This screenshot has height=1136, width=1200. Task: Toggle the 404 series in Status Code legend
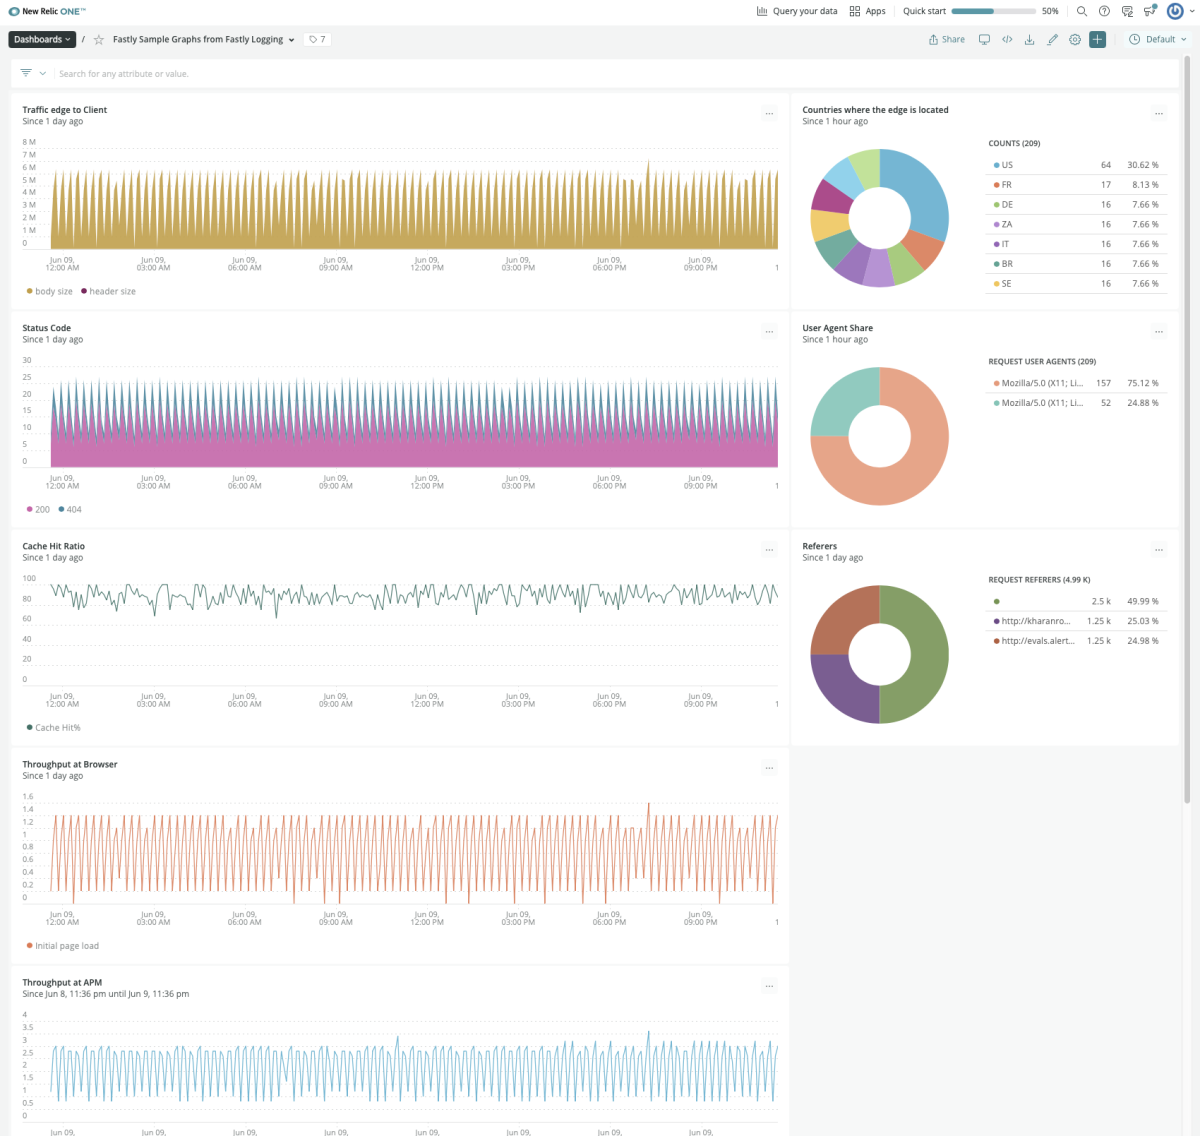[70, 510]
